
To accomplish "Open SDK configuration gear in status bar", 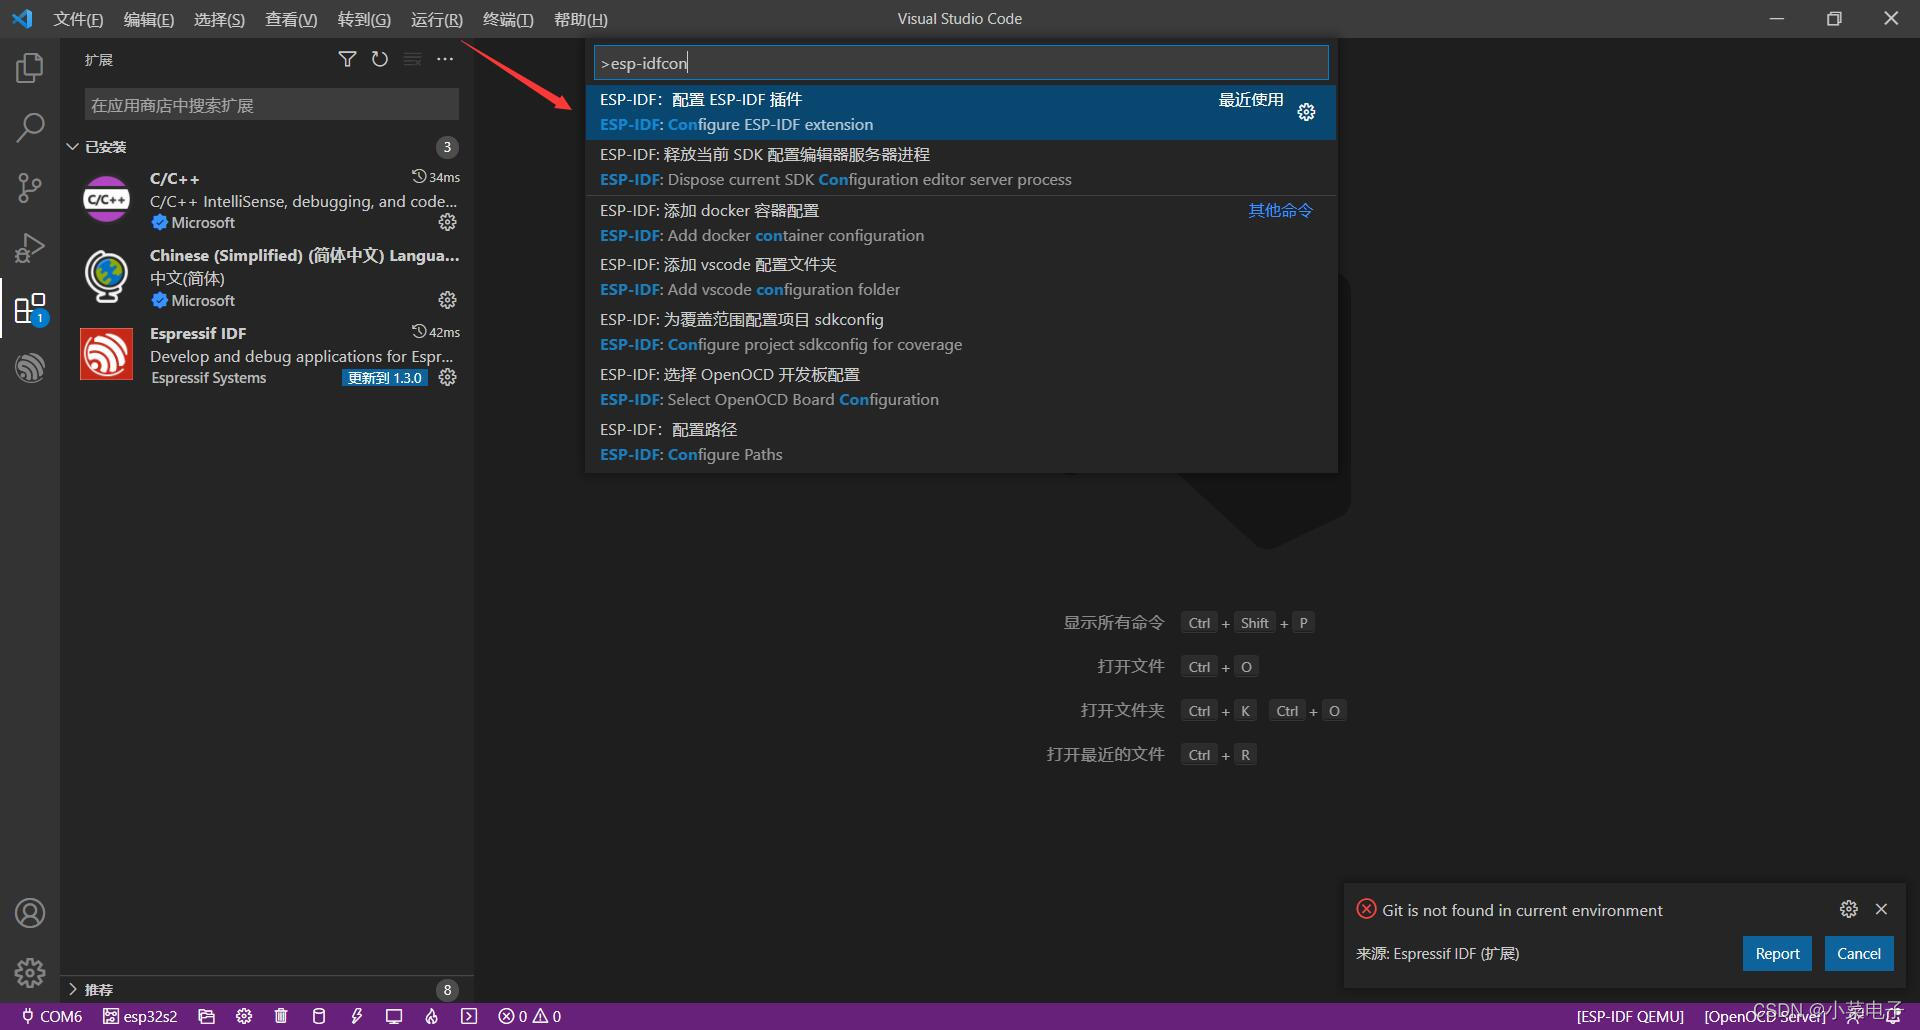I will [x=244, y=1016].
